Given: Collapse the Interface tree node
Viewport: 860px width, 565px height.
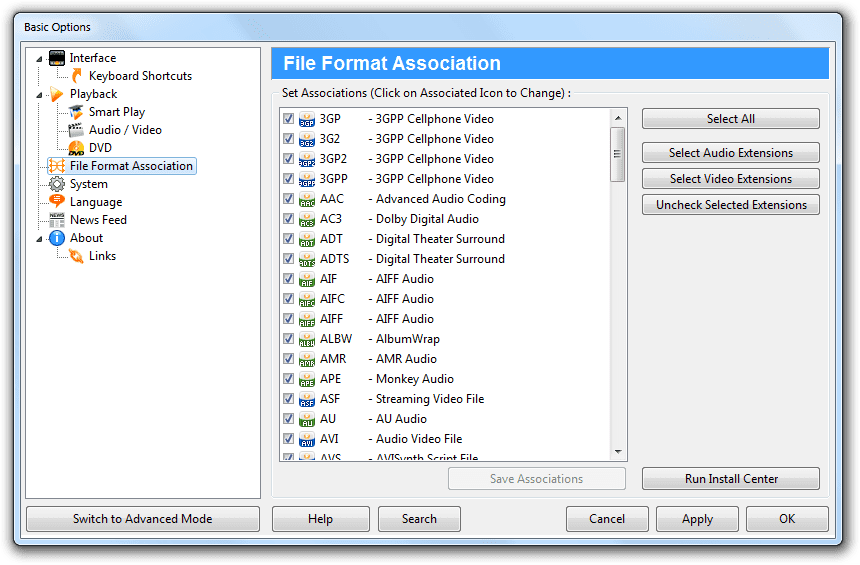Looking at the screenshot, I should [x=39, y=59].
